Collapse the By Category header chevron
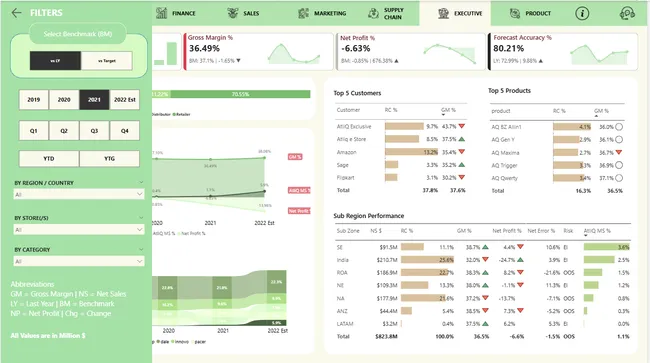This screenshot has height=363, width=650. coord(141,249)
